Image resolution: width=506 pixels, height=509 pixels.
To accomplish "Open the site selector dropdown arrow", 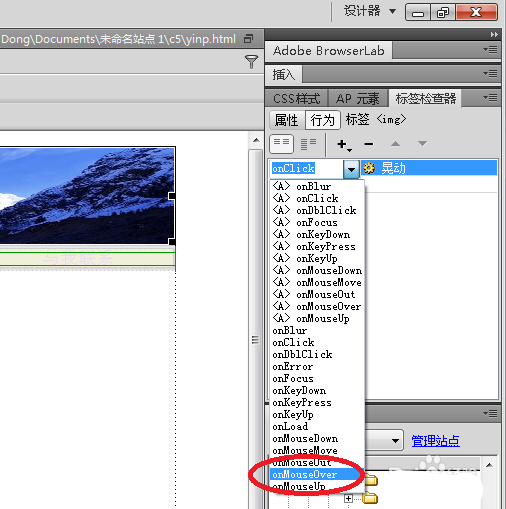I will tap(395, 441).
